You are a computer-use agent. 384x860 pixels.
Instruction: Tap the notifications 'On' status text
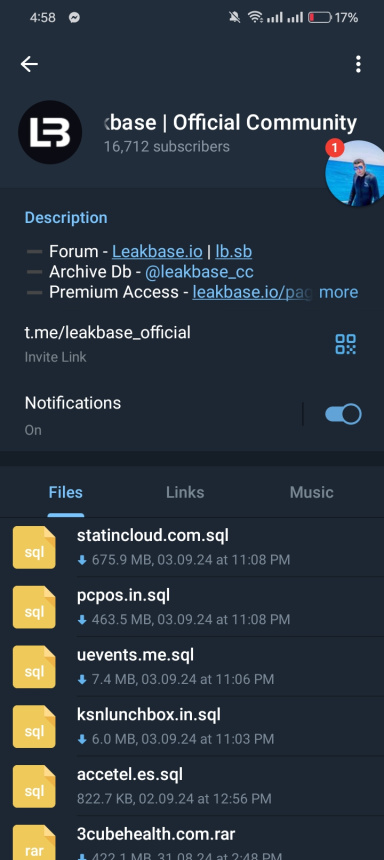(x=33, y=430)
